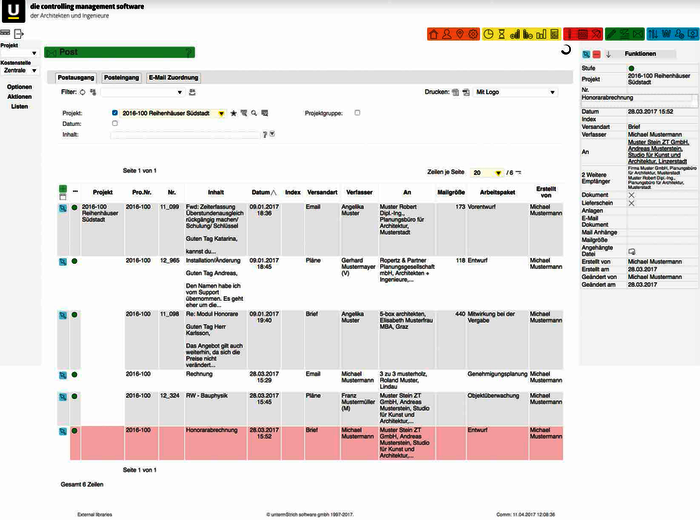Open Aktionen in left sidebar
Image resolution: width=700 pixels, height=520 pixels.
click(20, 97)
